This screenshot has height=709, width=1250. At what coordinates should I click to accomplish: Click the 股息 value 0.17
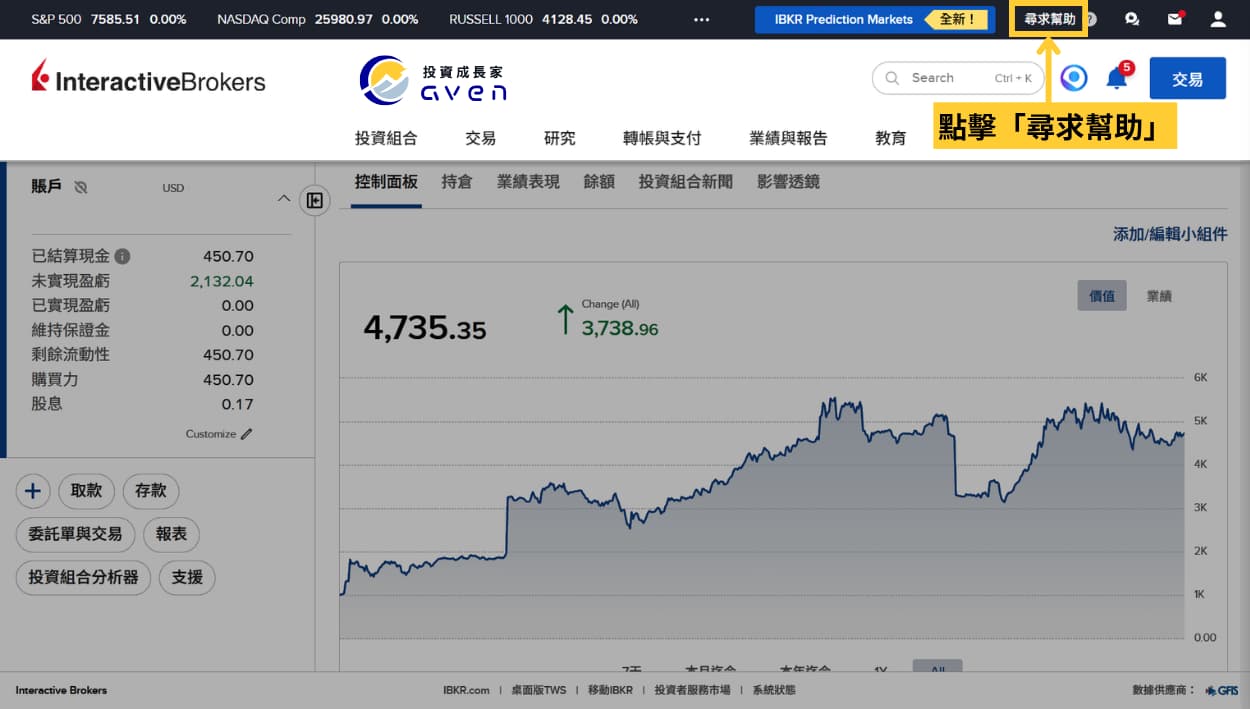click(x=237, y=404)
